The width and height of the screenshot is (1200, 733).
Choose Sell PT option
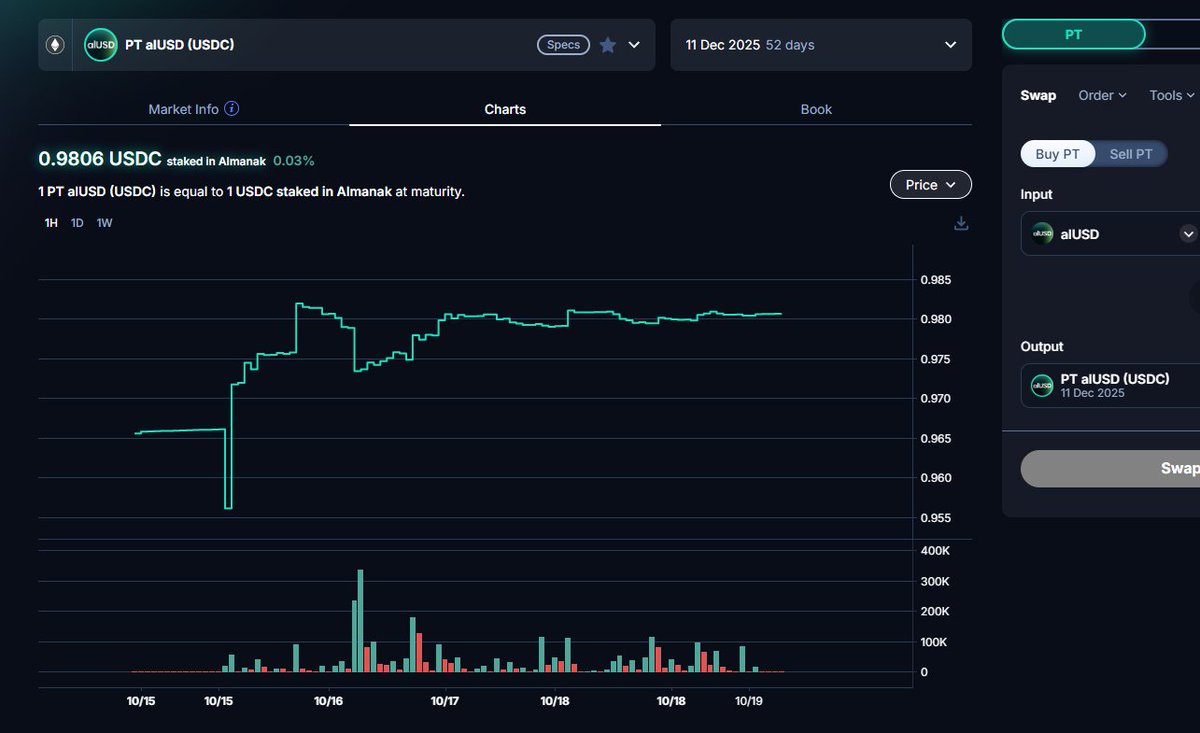(1131, 154)
